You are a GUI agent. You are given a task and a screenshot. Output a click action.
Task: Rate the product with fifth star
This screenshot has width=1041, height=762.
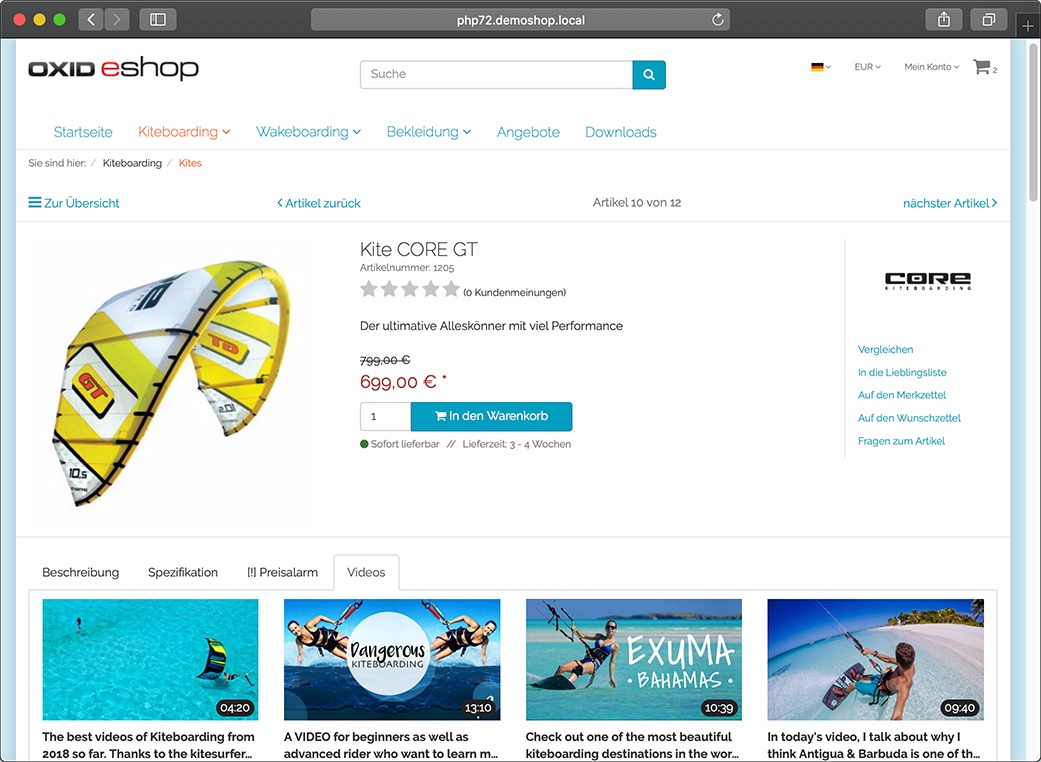[451, 289]
